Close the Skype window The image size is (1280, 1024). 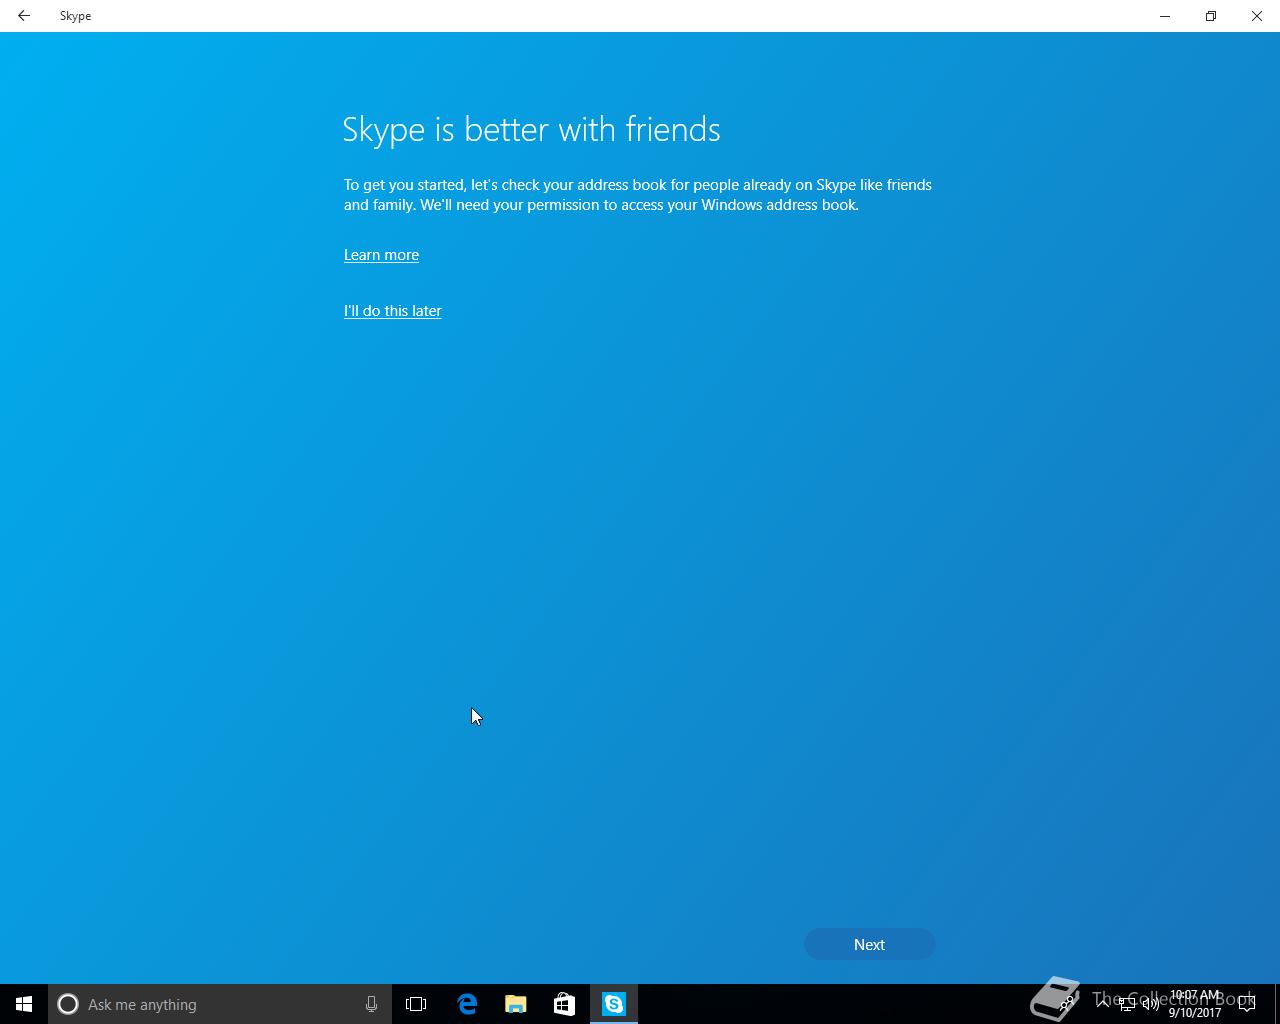point(1257,16)
